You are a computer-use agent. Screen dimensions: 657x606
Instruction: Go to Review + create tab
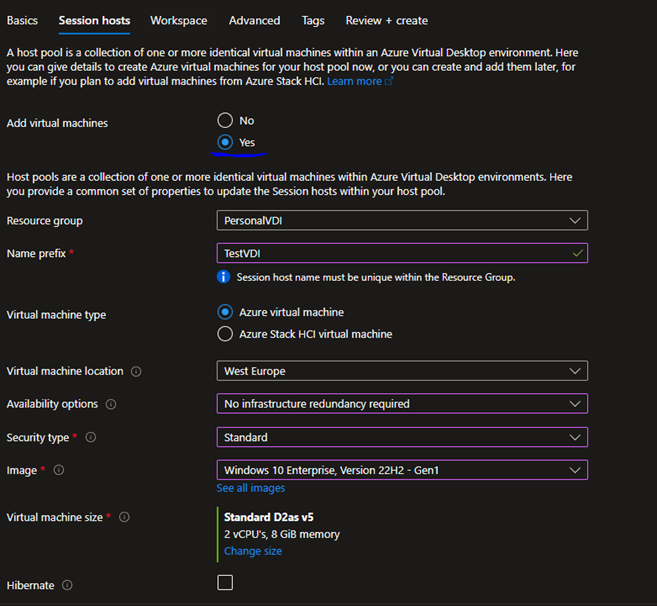[386, 20]
